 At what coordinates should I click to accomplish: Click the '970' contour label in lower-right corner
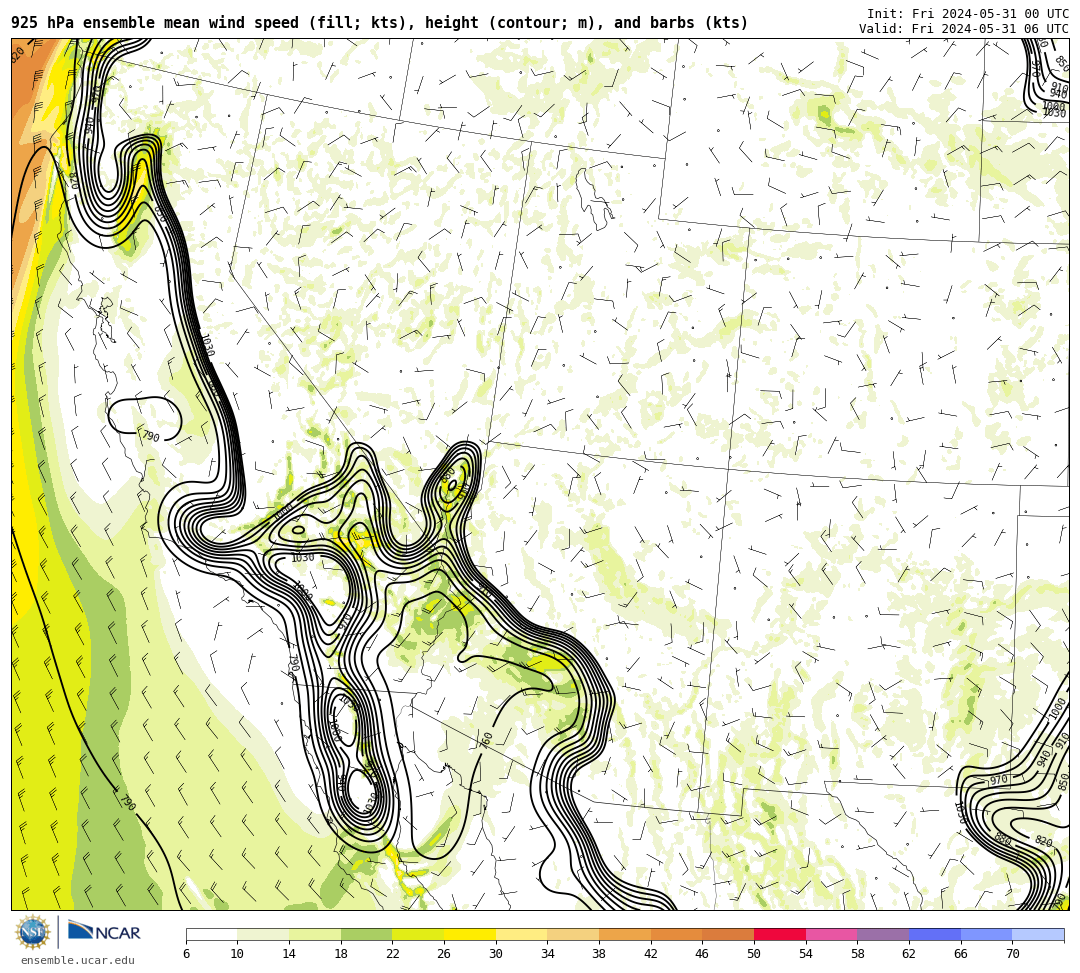coord(999,780)
